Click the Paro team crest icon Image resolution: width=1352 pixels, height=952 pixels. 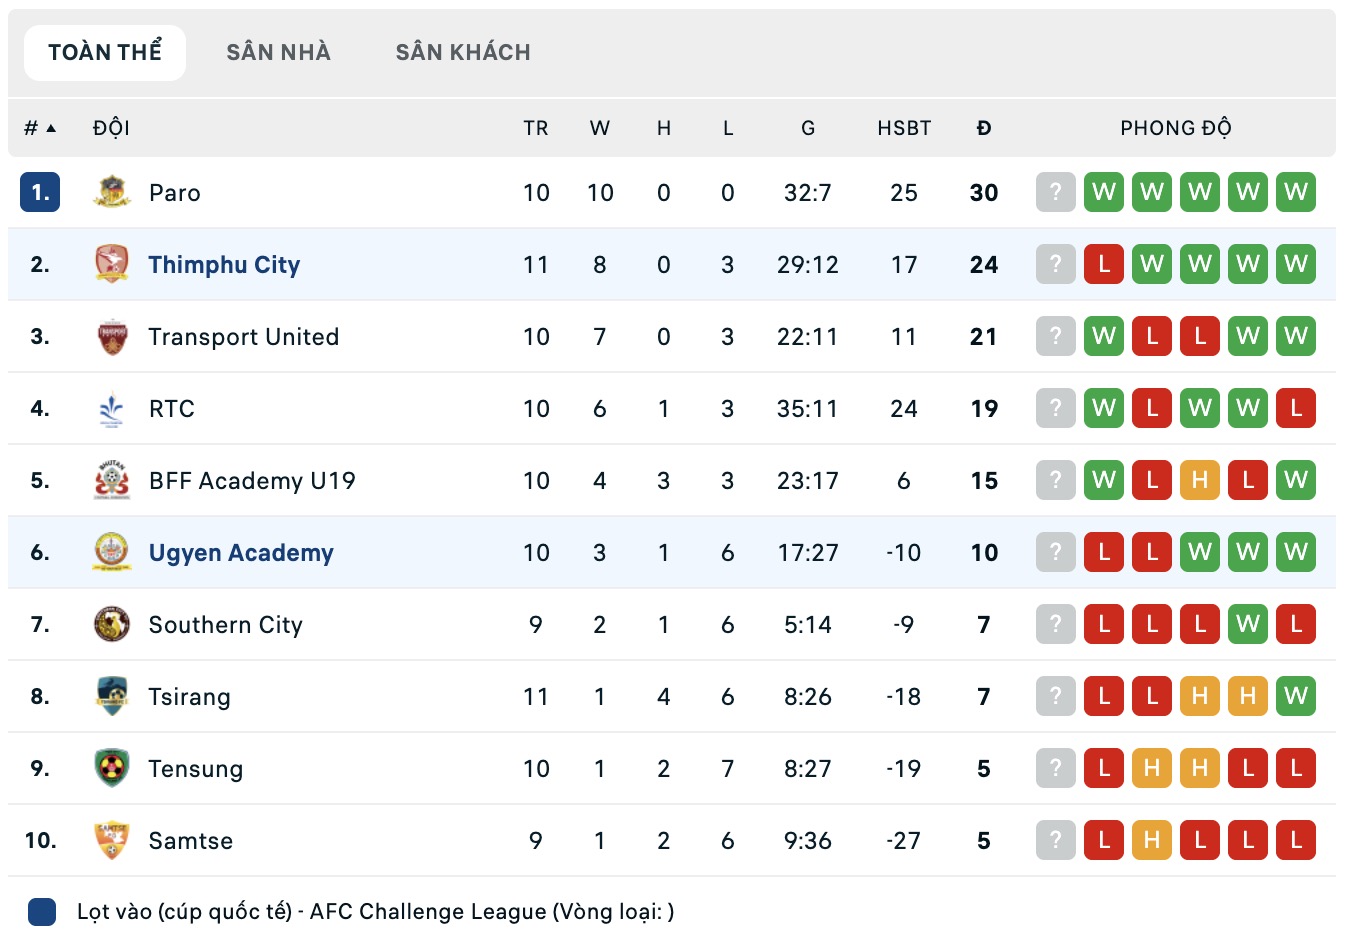(112, 192)
